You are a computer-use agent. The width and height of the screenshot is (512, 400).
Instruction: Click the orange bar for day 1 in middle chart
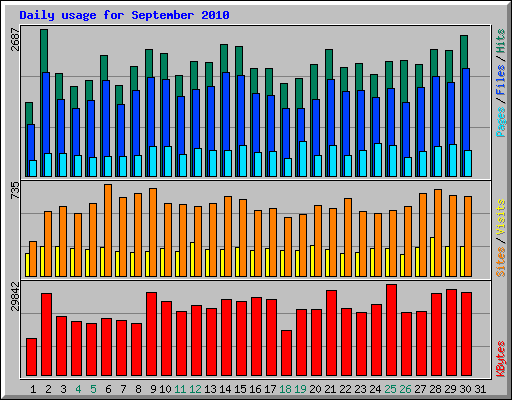[x=33, y=259]
